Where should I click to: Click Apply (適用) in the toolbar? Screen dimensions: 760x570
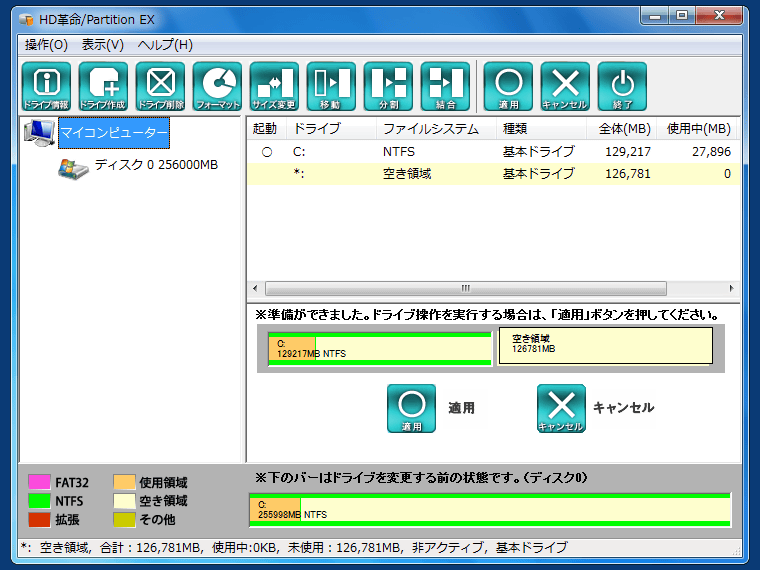point(508,86)
